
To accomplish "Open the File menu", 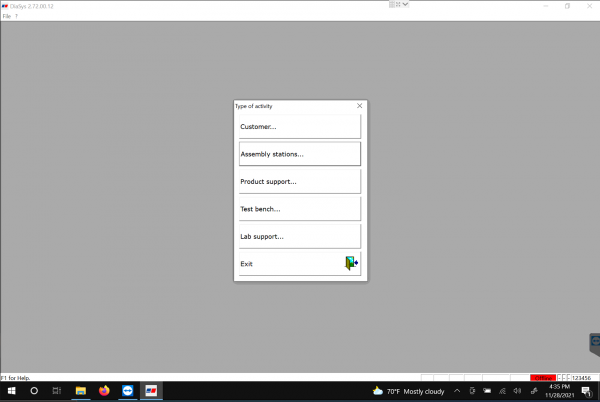I will [x=7, y=16].
